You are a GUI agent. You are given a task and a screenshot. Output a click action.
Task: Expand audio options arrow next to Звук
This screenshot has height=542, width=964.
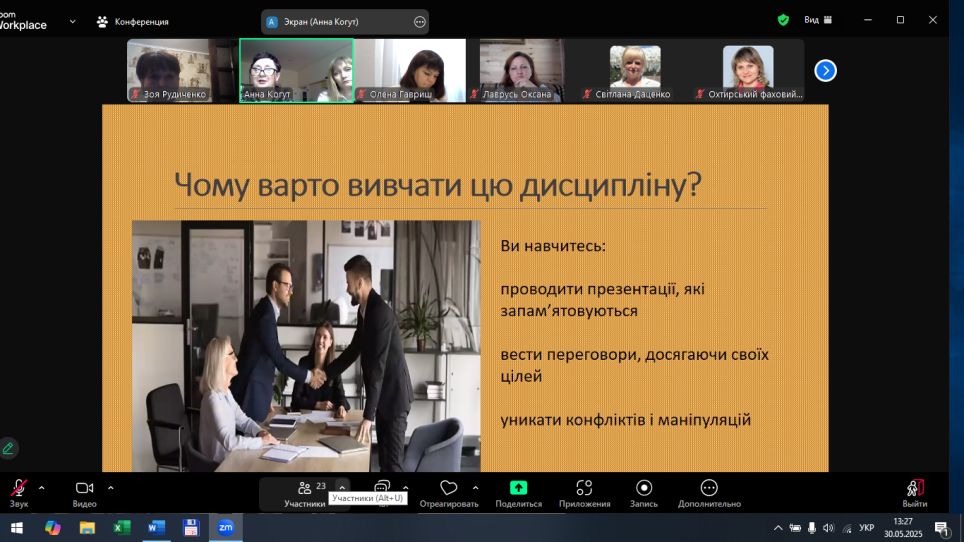[x=42, y=488]
